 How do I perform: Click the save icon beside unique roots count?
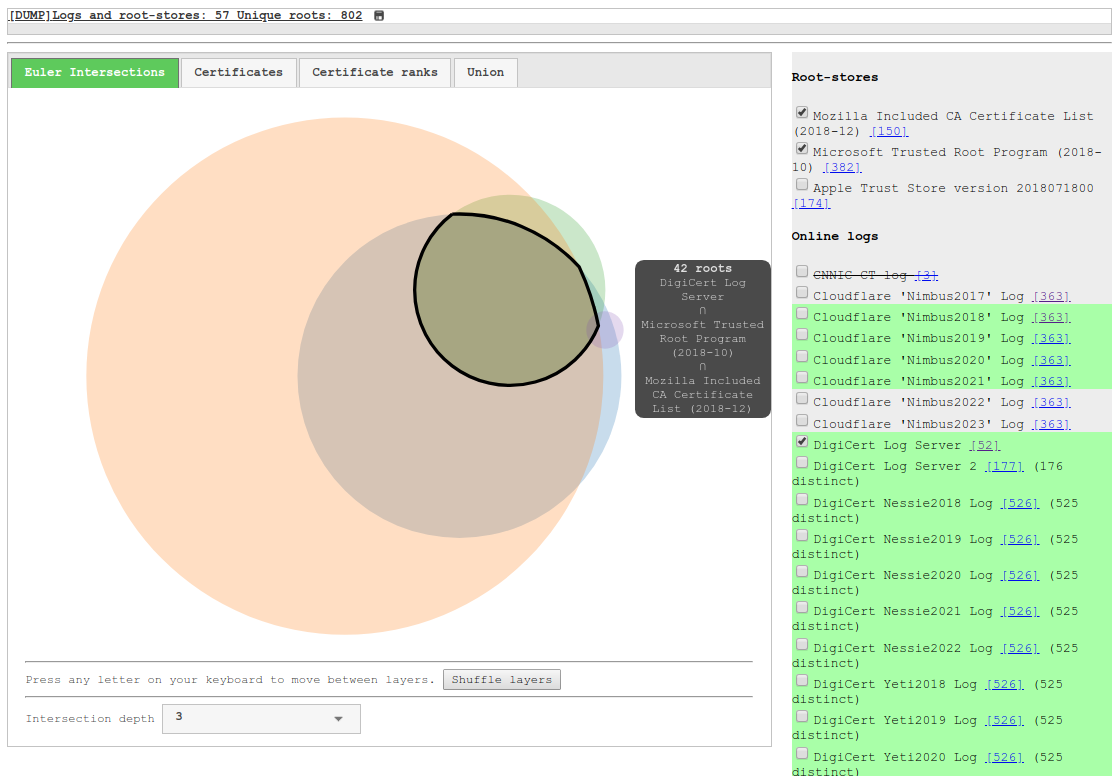tap(379, 16)
